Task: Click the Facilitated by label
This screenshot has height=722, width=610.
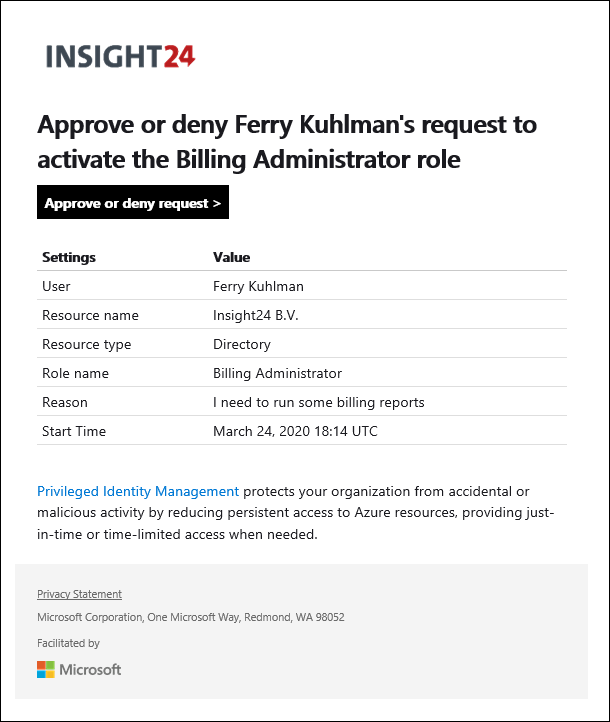Action: pyautogui.click(x=68, y=643)
